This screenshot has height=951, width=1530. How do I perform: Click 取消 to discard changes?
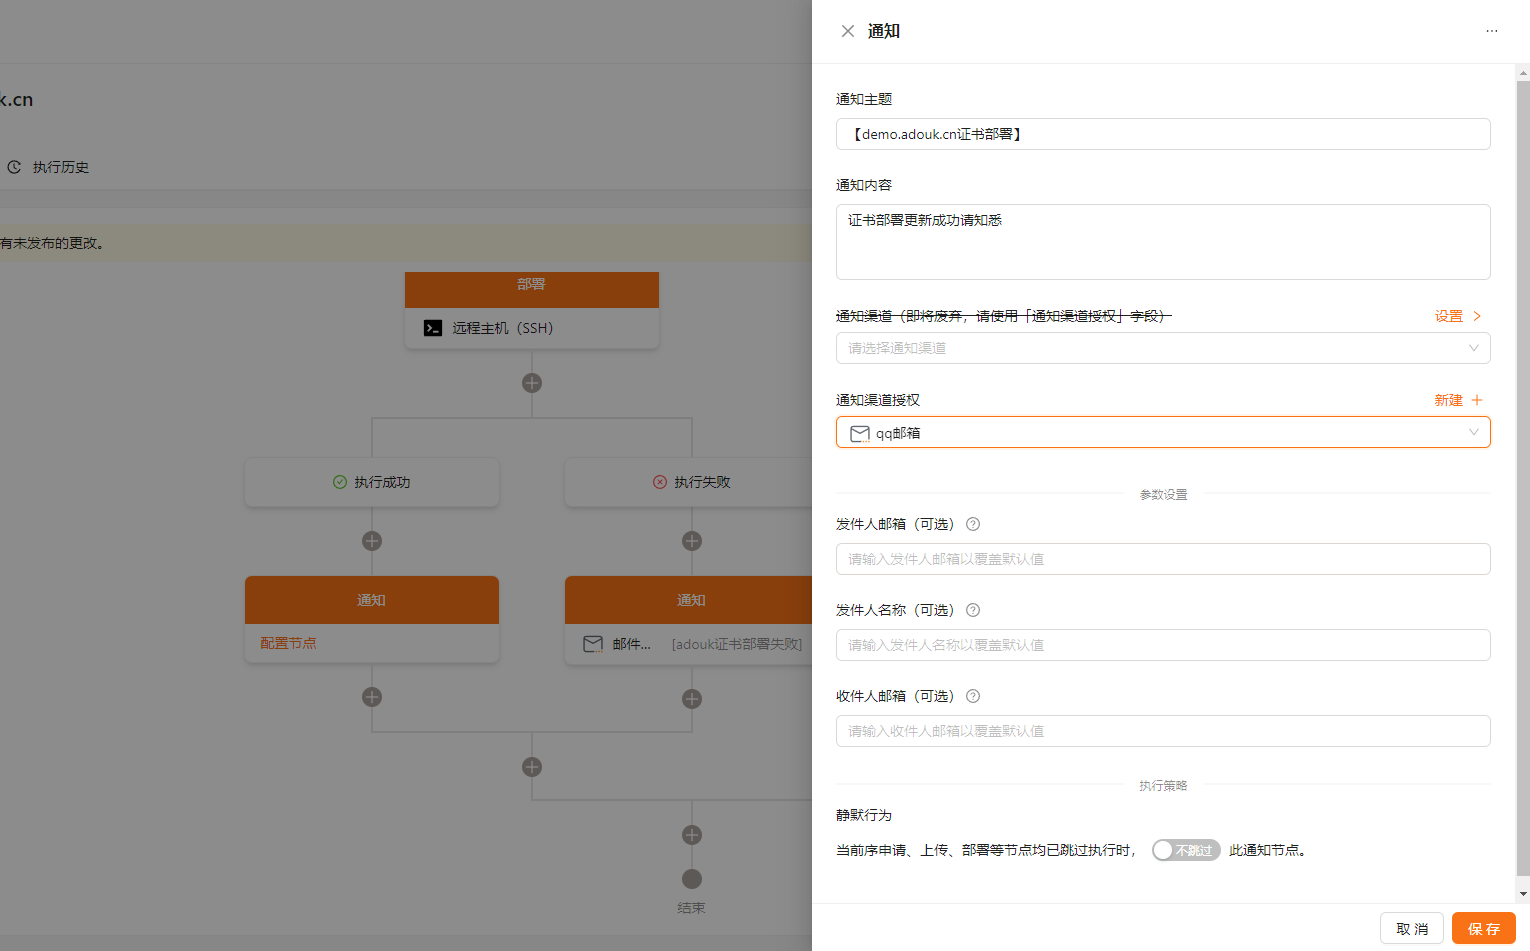1411,928
